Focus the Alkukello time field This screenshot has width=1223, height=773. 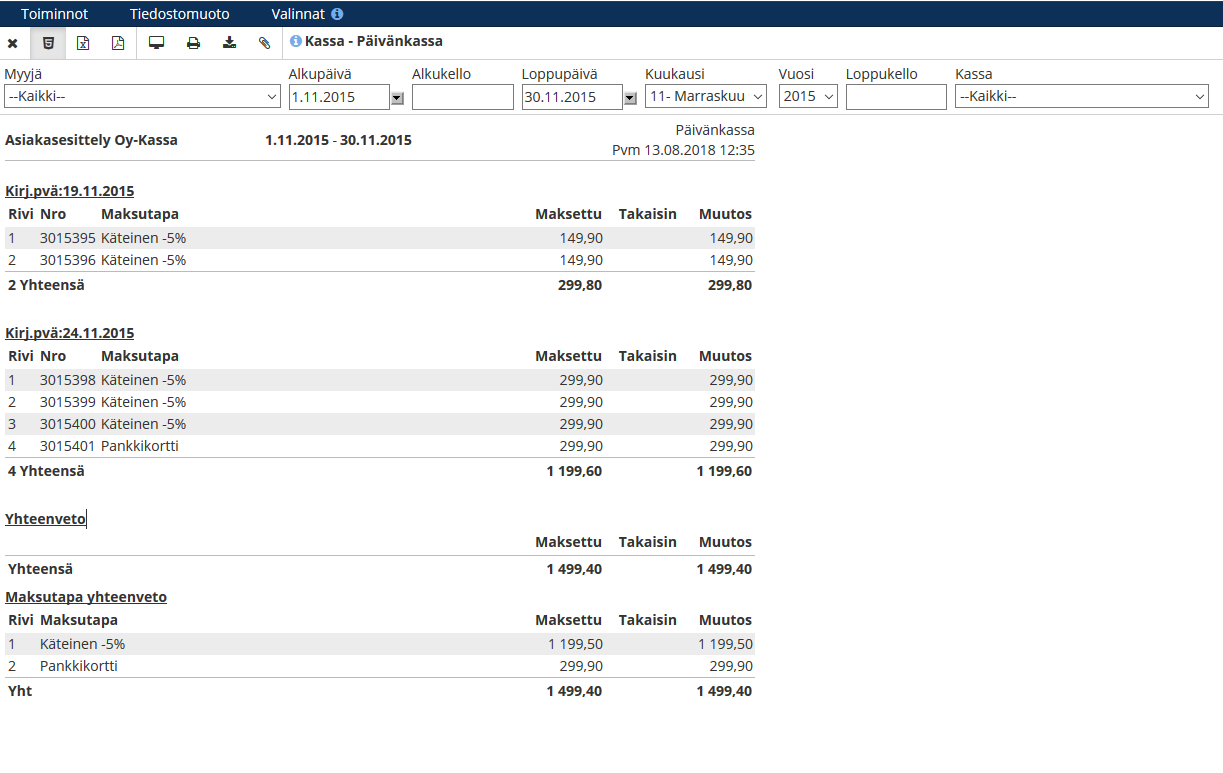pyautogui.click(x=462, y=97)
